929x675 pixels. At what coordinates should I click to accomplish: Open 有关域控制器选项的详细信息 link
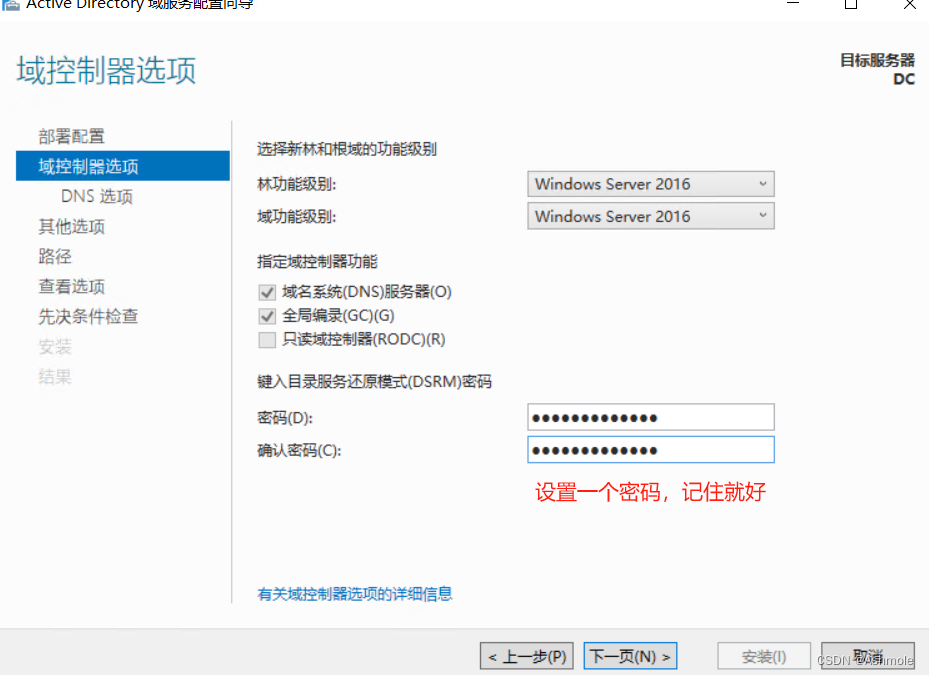(355, 594)
